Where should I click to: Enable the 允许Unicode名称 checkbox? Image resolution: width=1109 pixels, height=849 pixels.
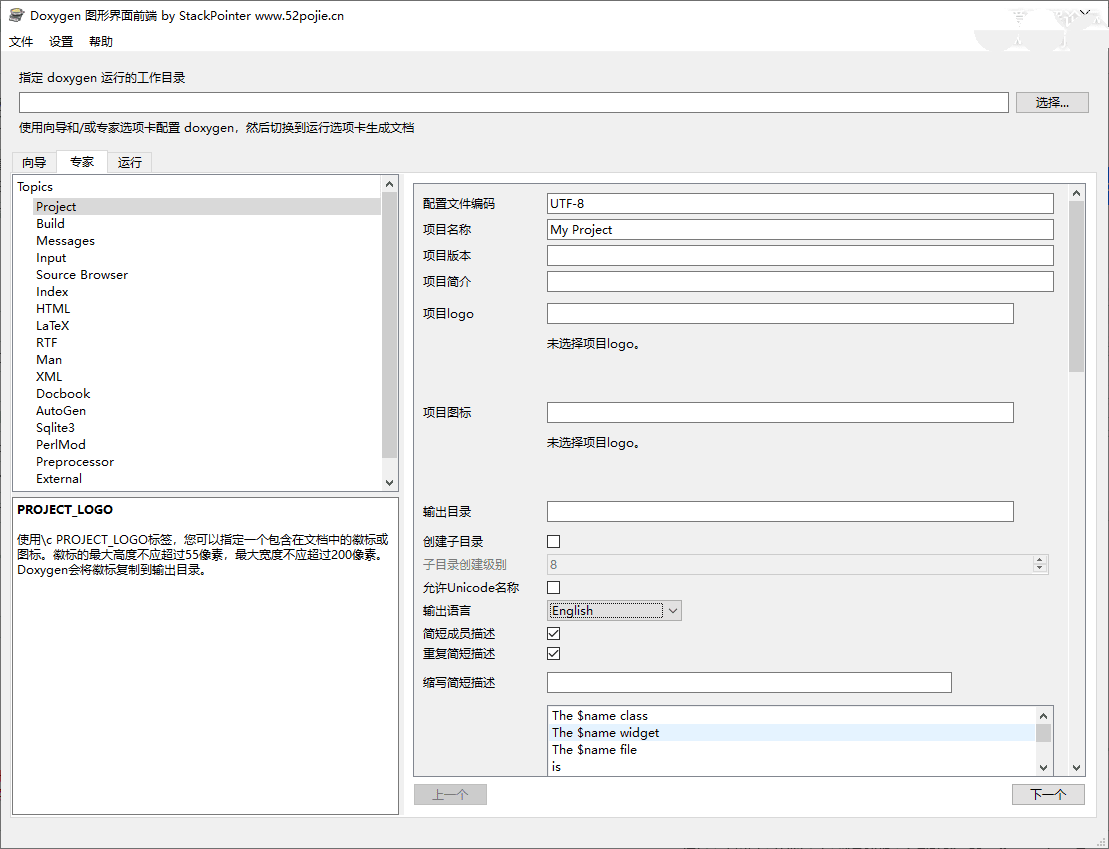click(554, 587)
